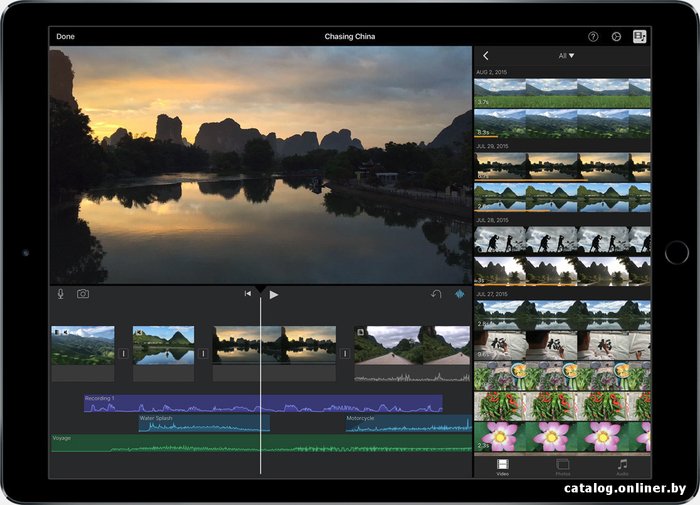Click the undo arrow icon
This screenshot has width=700, height=505.
point(436,295)
